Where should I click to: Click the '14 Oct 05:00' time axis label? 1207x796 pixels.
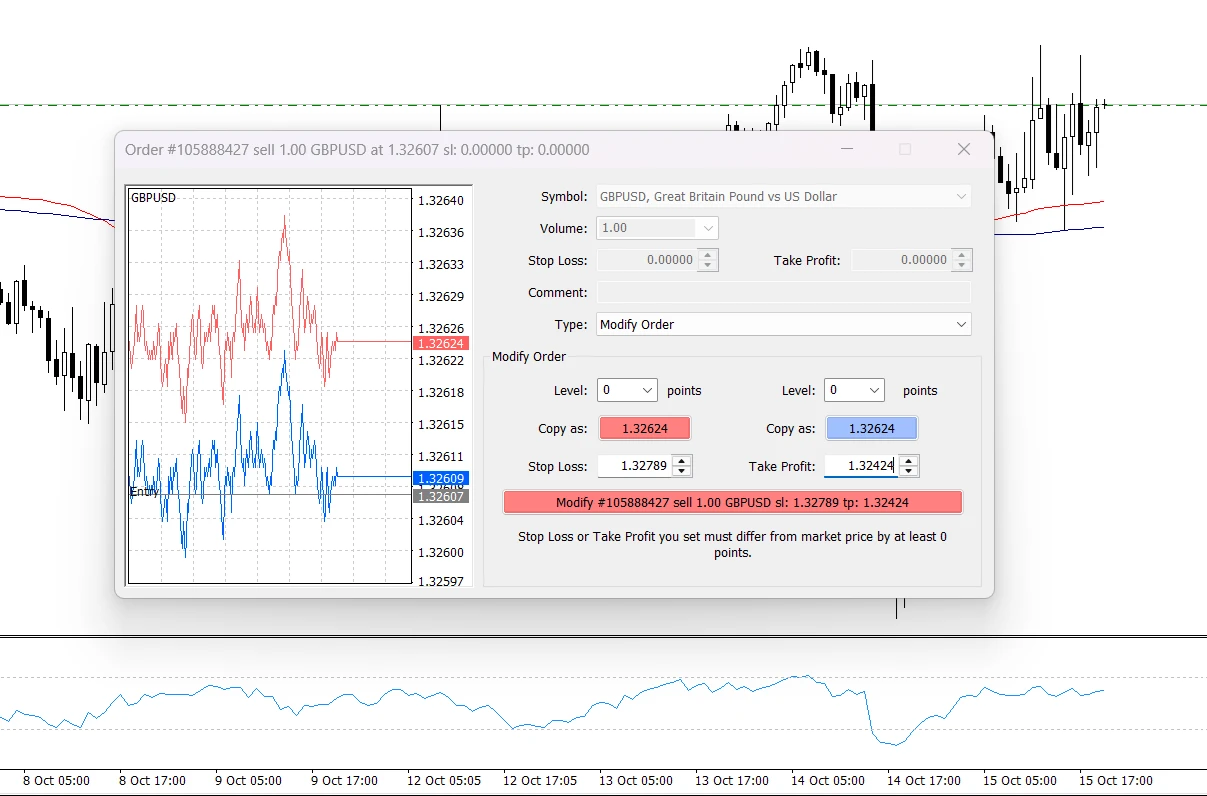tap(828, 781)
